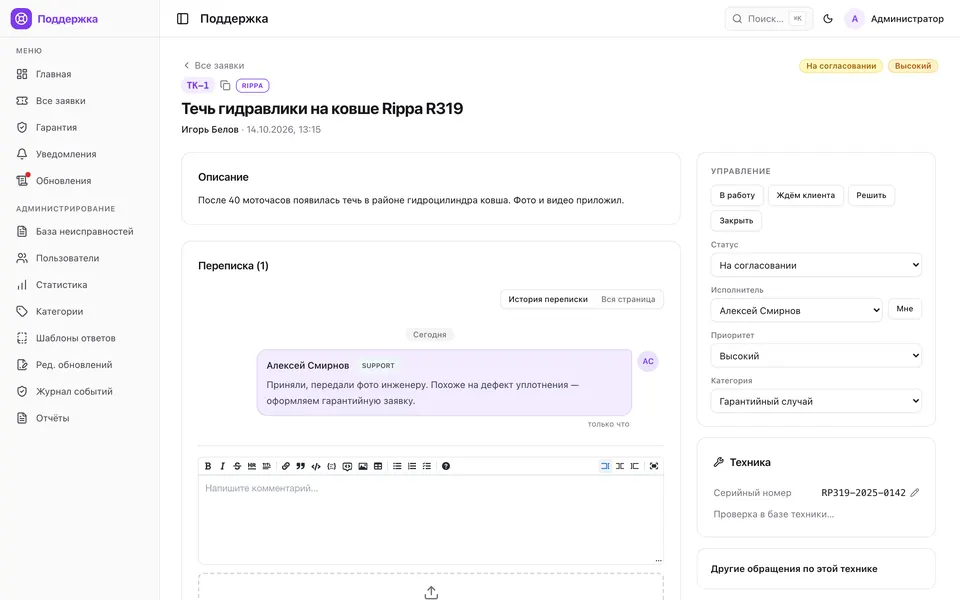The width and height of the screenshot is (960, 600).
Task: Insert link via editor chain icon
Action: [x=285, y=466]
